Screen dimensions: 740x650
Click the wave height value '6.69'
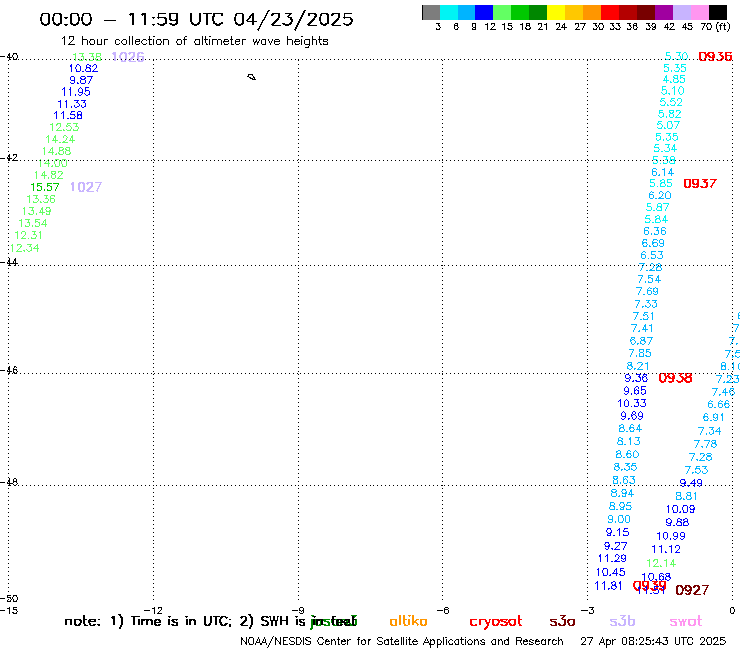(653, 244)
